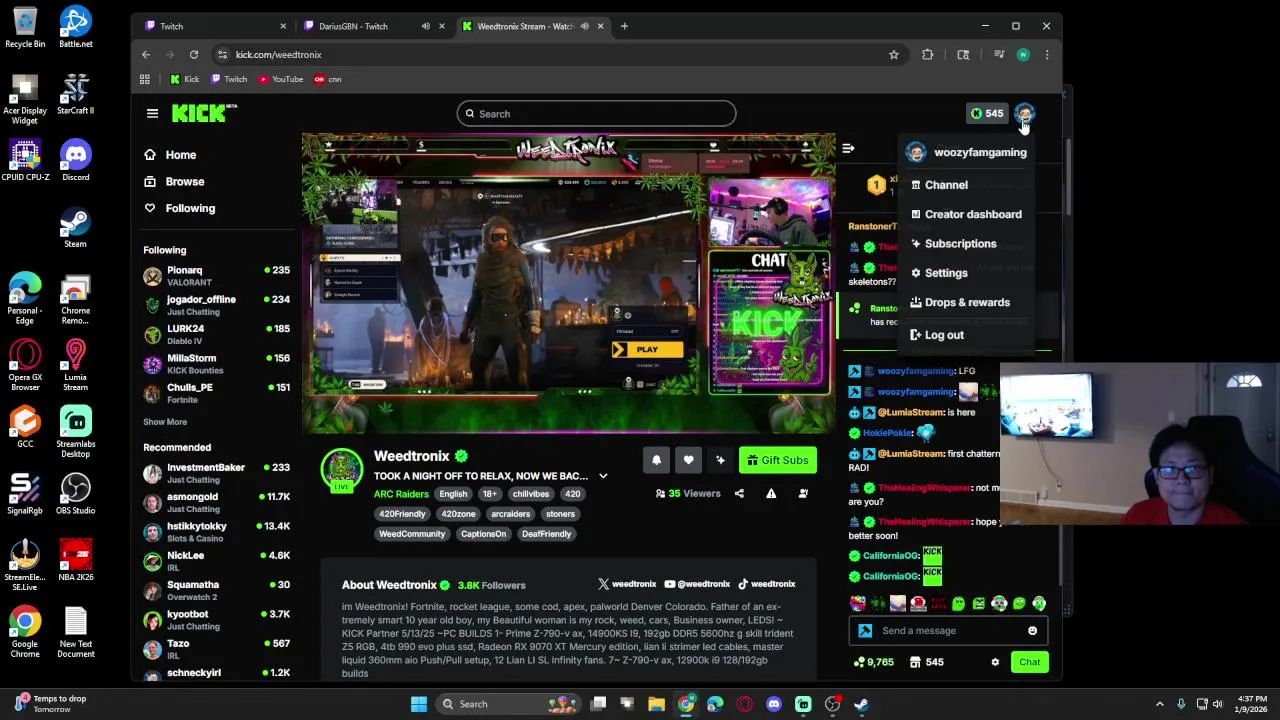Image resolution: width=1280 pixels, height=720 pixels.
Task: Click the profile avatar in Kick header
Action: click(x=1024, y=113)
